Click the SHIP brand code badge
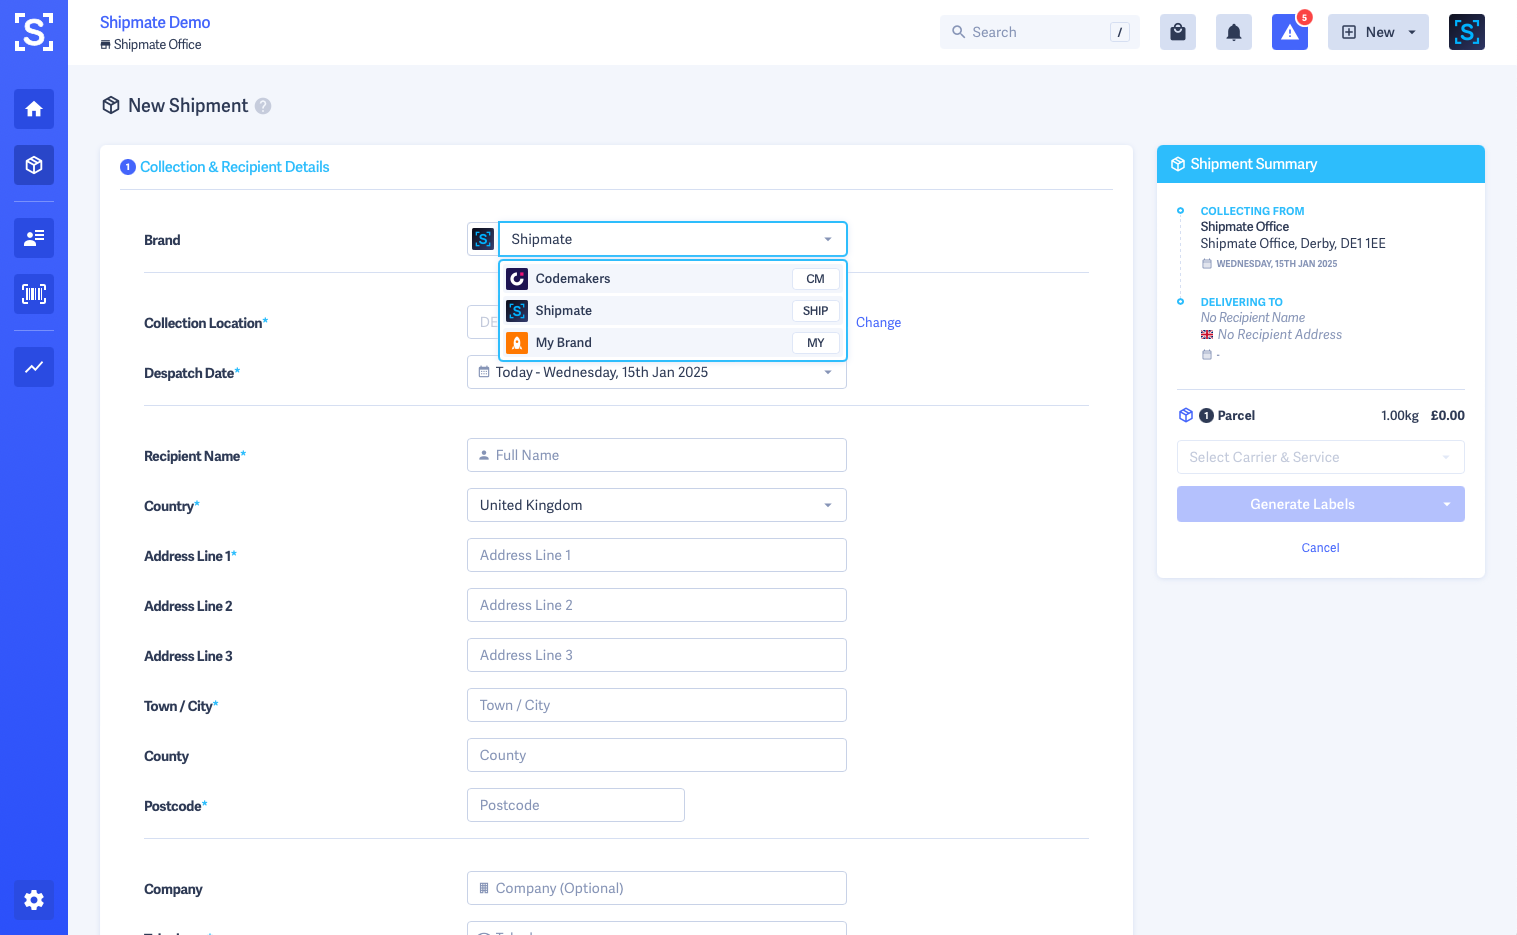1517x935 pixels. tap(816, 311)
